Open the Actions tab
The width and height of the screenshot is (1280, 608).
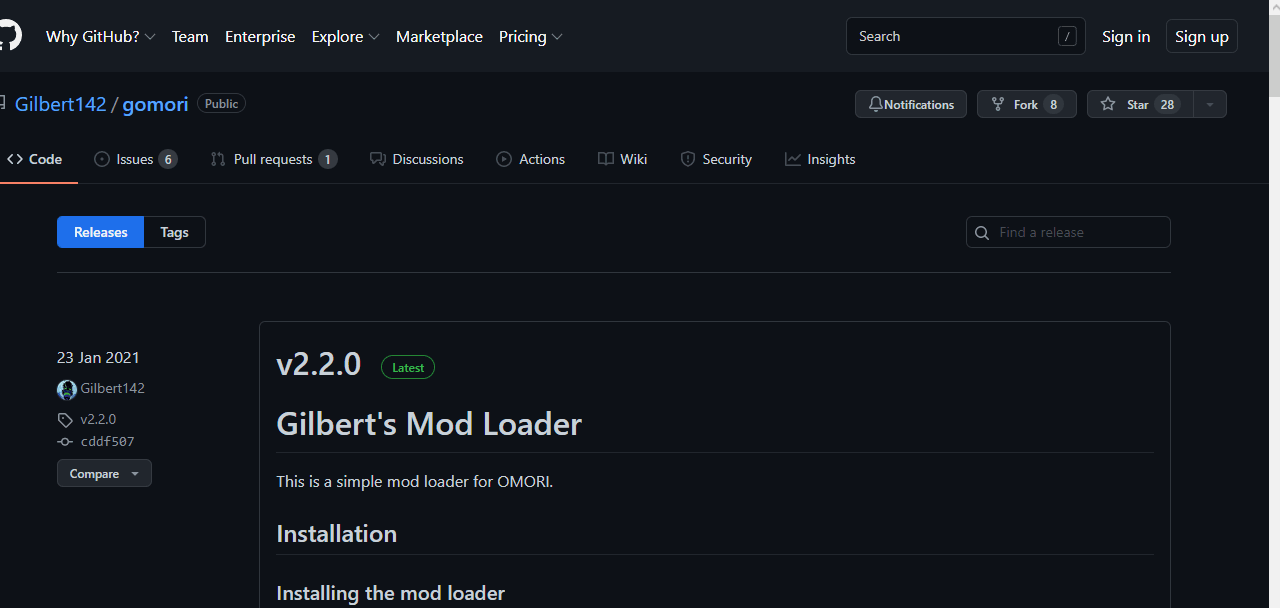point(530,159)
